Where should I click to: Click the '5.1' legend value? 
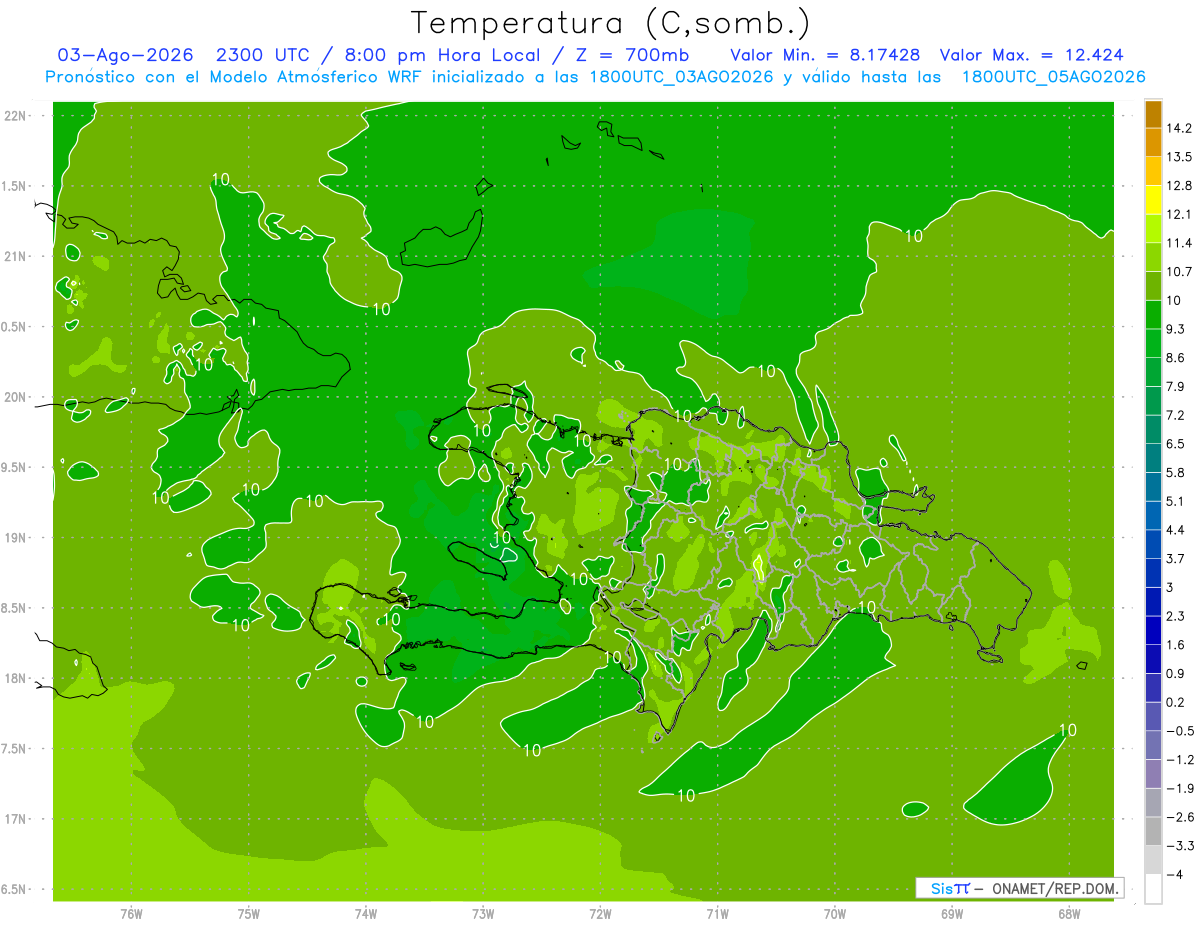[1176, 501]
